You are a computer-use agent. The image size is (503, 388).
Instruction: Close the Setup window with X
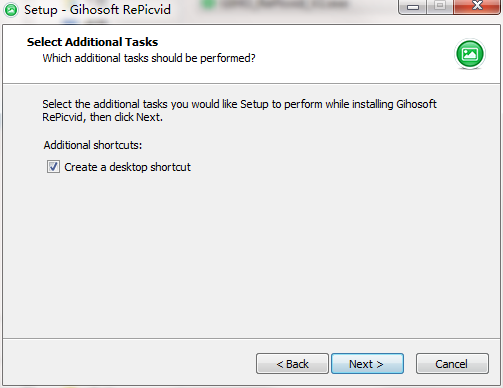[x=477, y=7]
